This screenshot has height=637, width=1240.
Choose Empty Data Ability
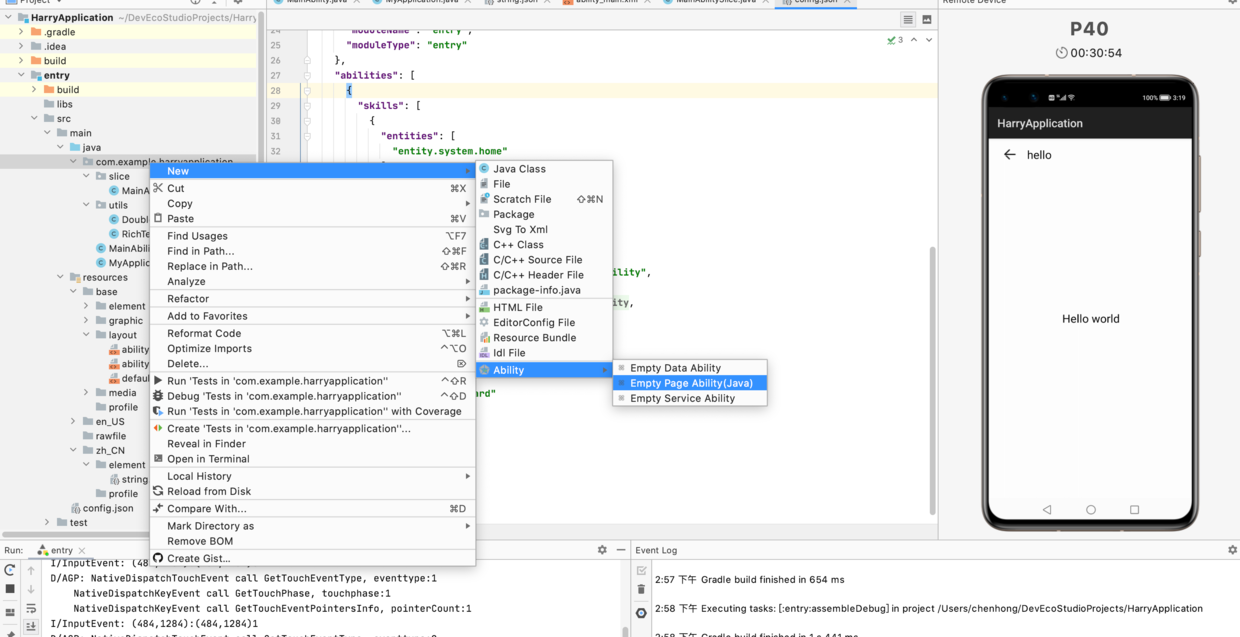pos(690,368)
